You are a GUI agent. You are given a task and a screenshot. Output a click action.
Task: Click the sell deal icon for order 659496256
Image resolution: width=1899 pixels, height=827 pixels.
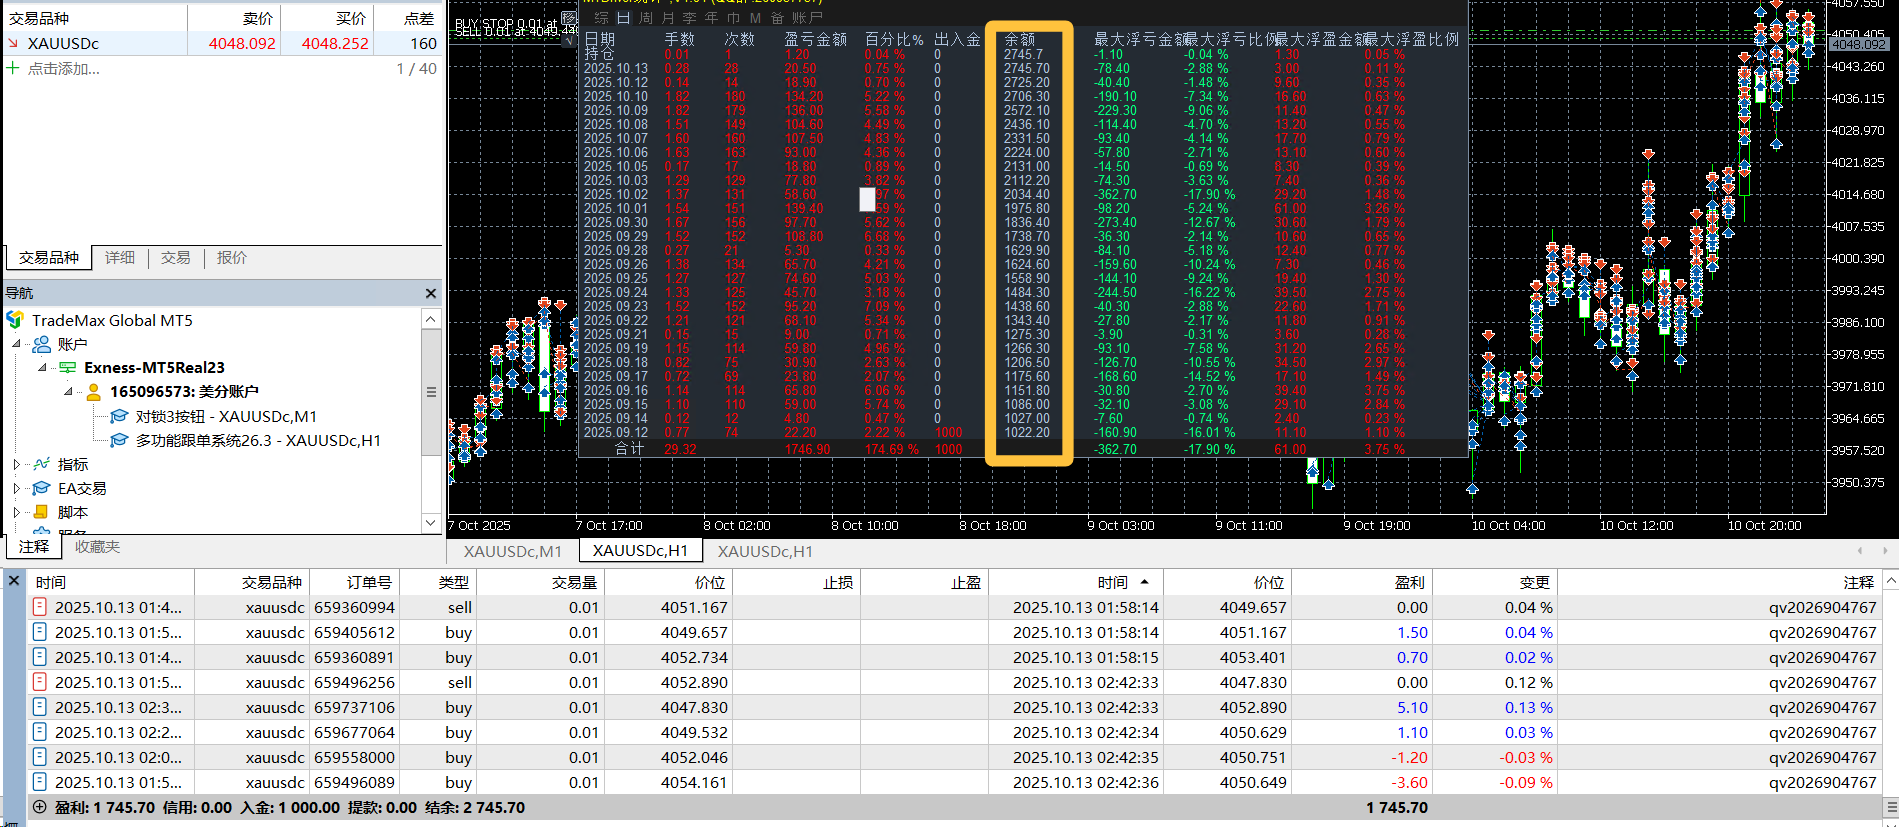click(x=40, y=682)
